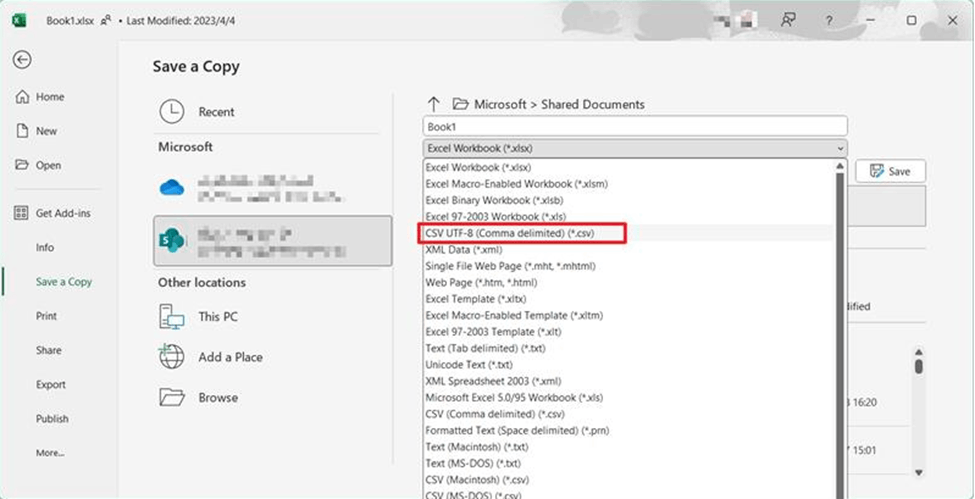Go to the Info page
This screenshot has width=975, height=499.
coord(45,248)
